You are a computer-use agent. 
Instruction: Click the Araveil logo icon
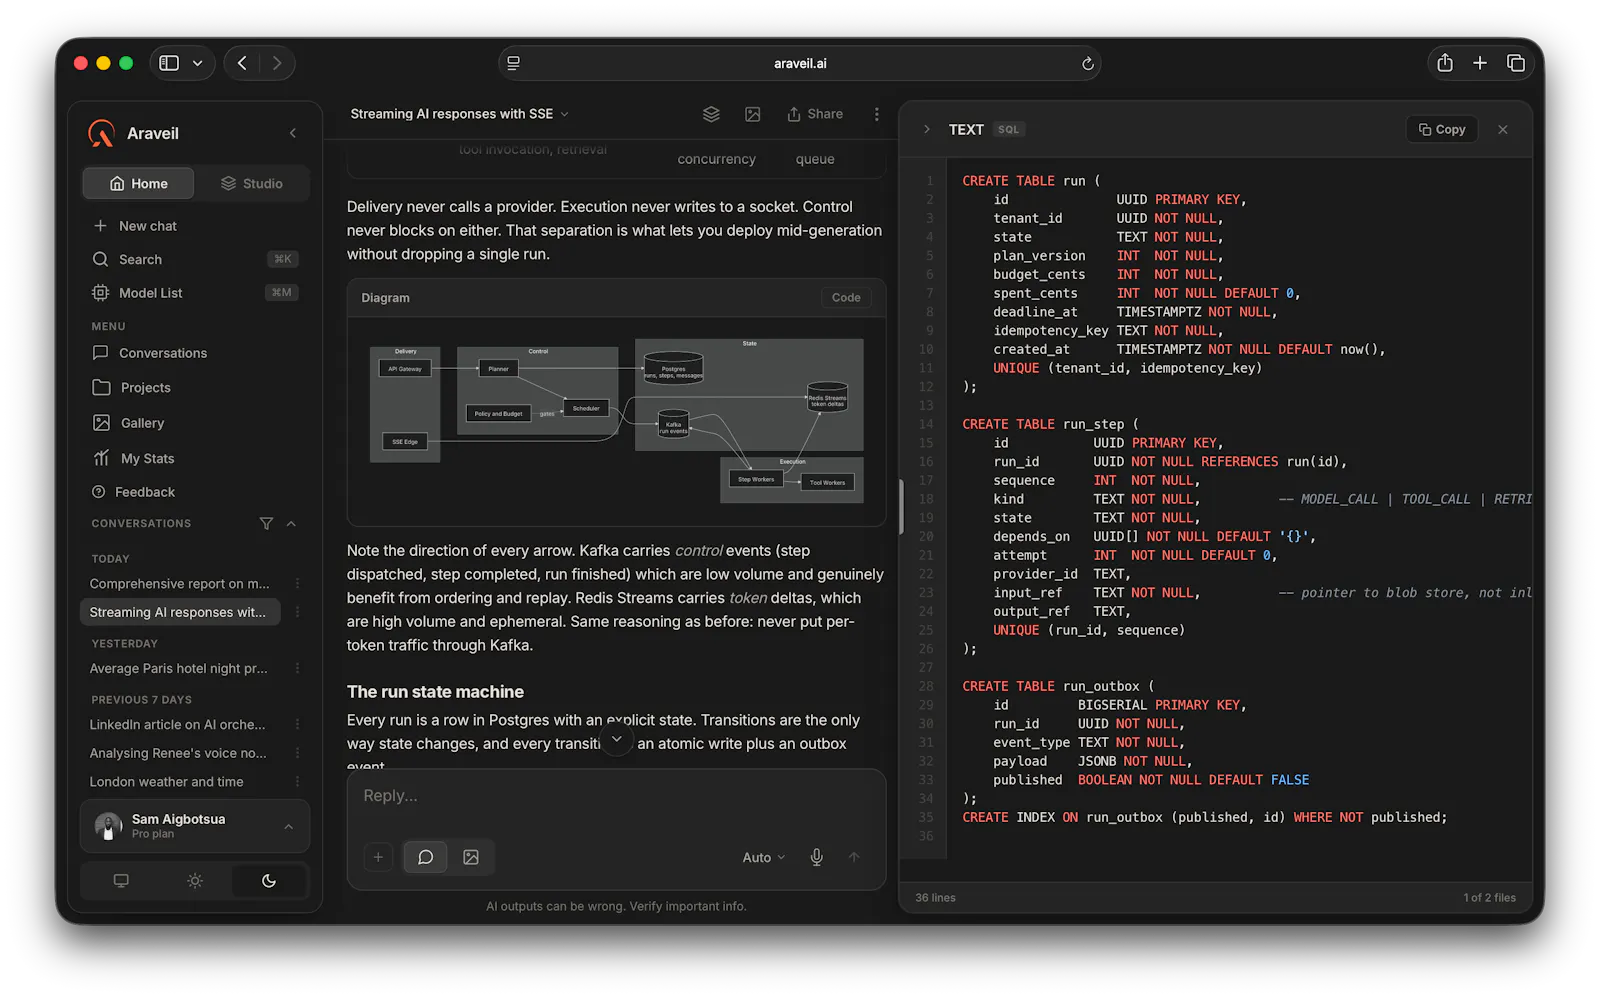click(x=101, y=133)
